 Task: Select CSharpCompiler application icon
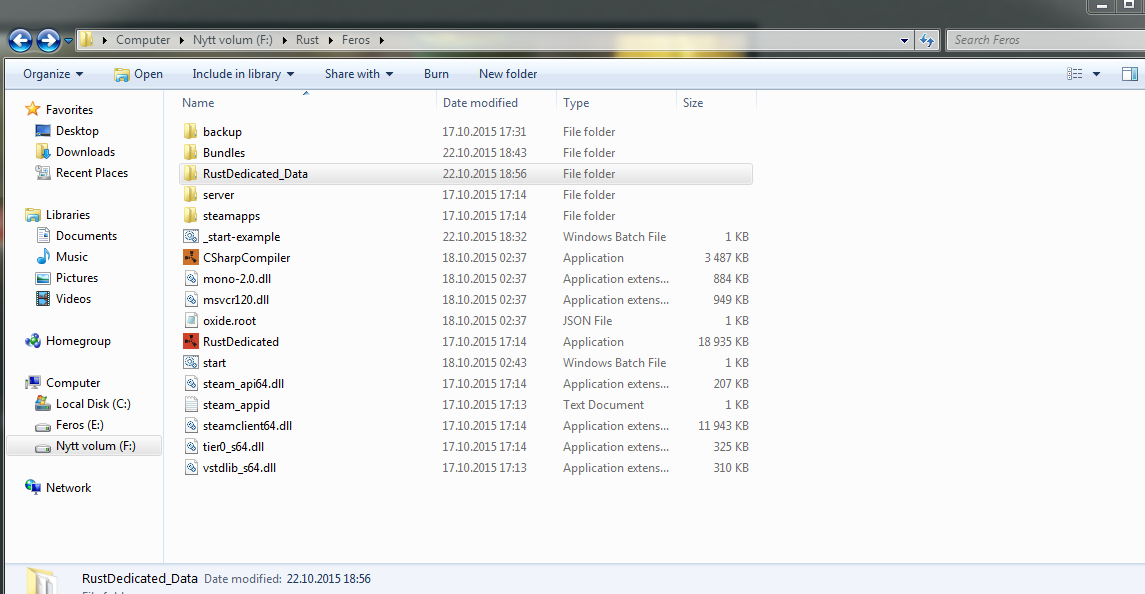pos(191,258)
